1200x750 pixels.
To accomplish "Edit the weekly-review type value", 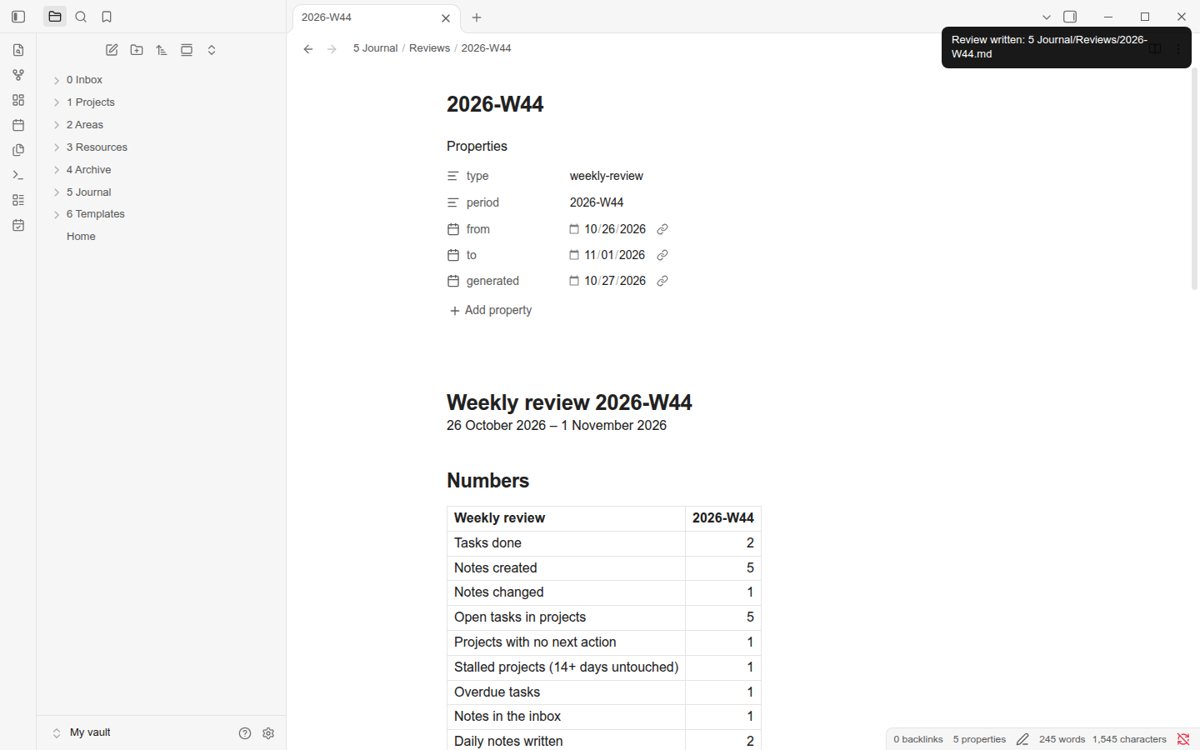I will 606,176.
